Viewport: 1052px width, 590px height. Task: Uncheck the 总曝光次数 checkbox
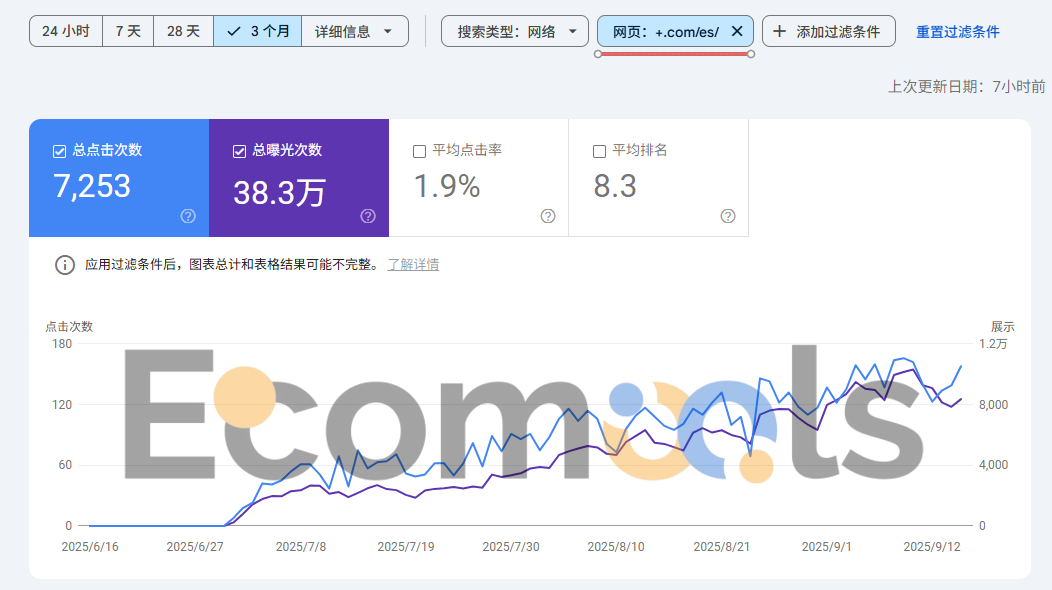pos(239,151)
